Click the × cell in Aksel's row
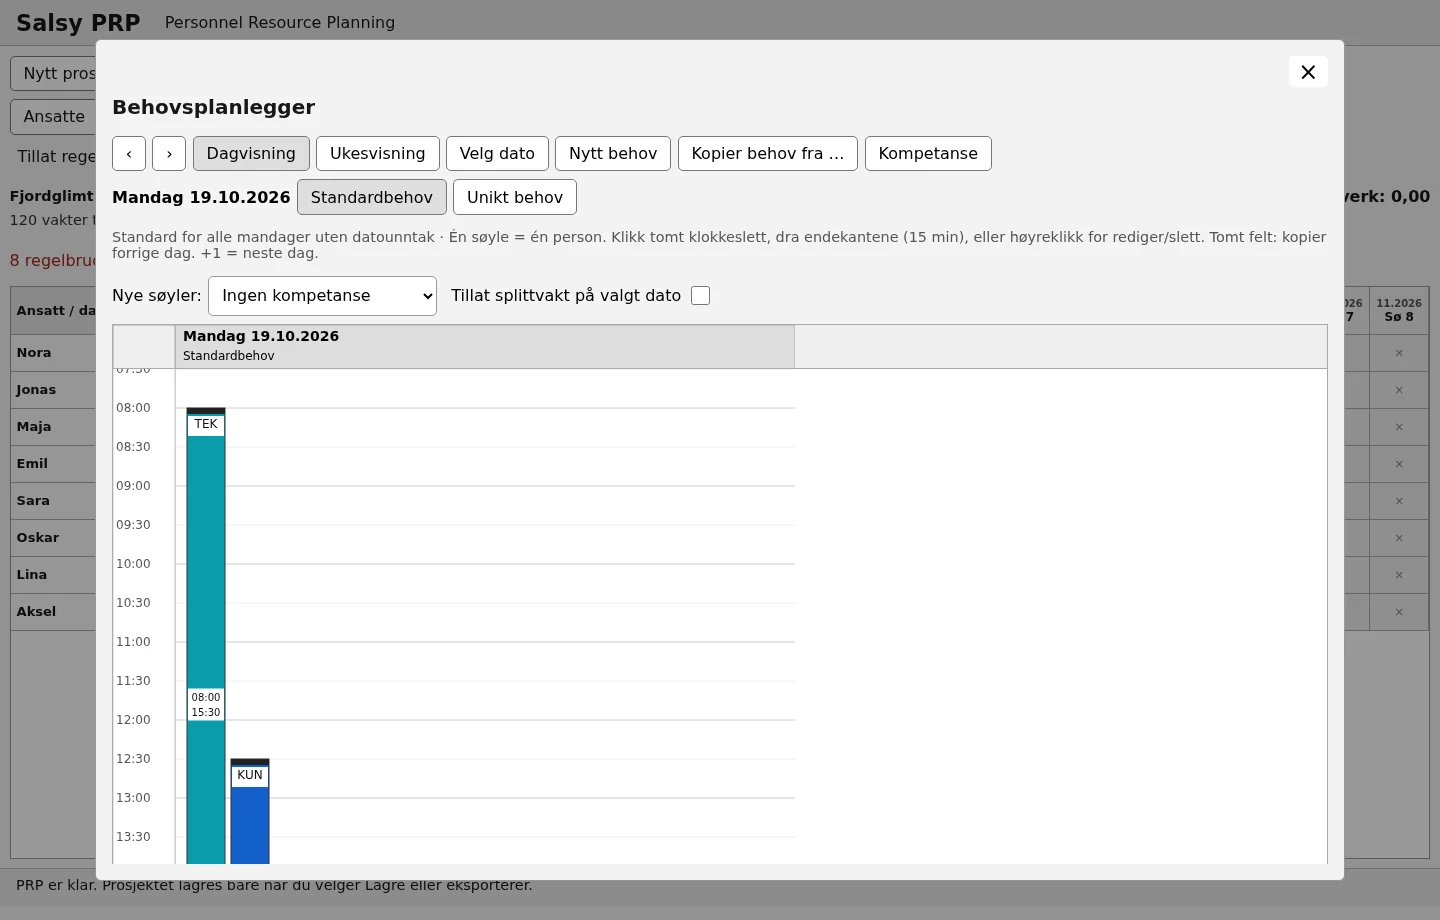Viewport: 1440px width, 920px height. pos(1399,612)
